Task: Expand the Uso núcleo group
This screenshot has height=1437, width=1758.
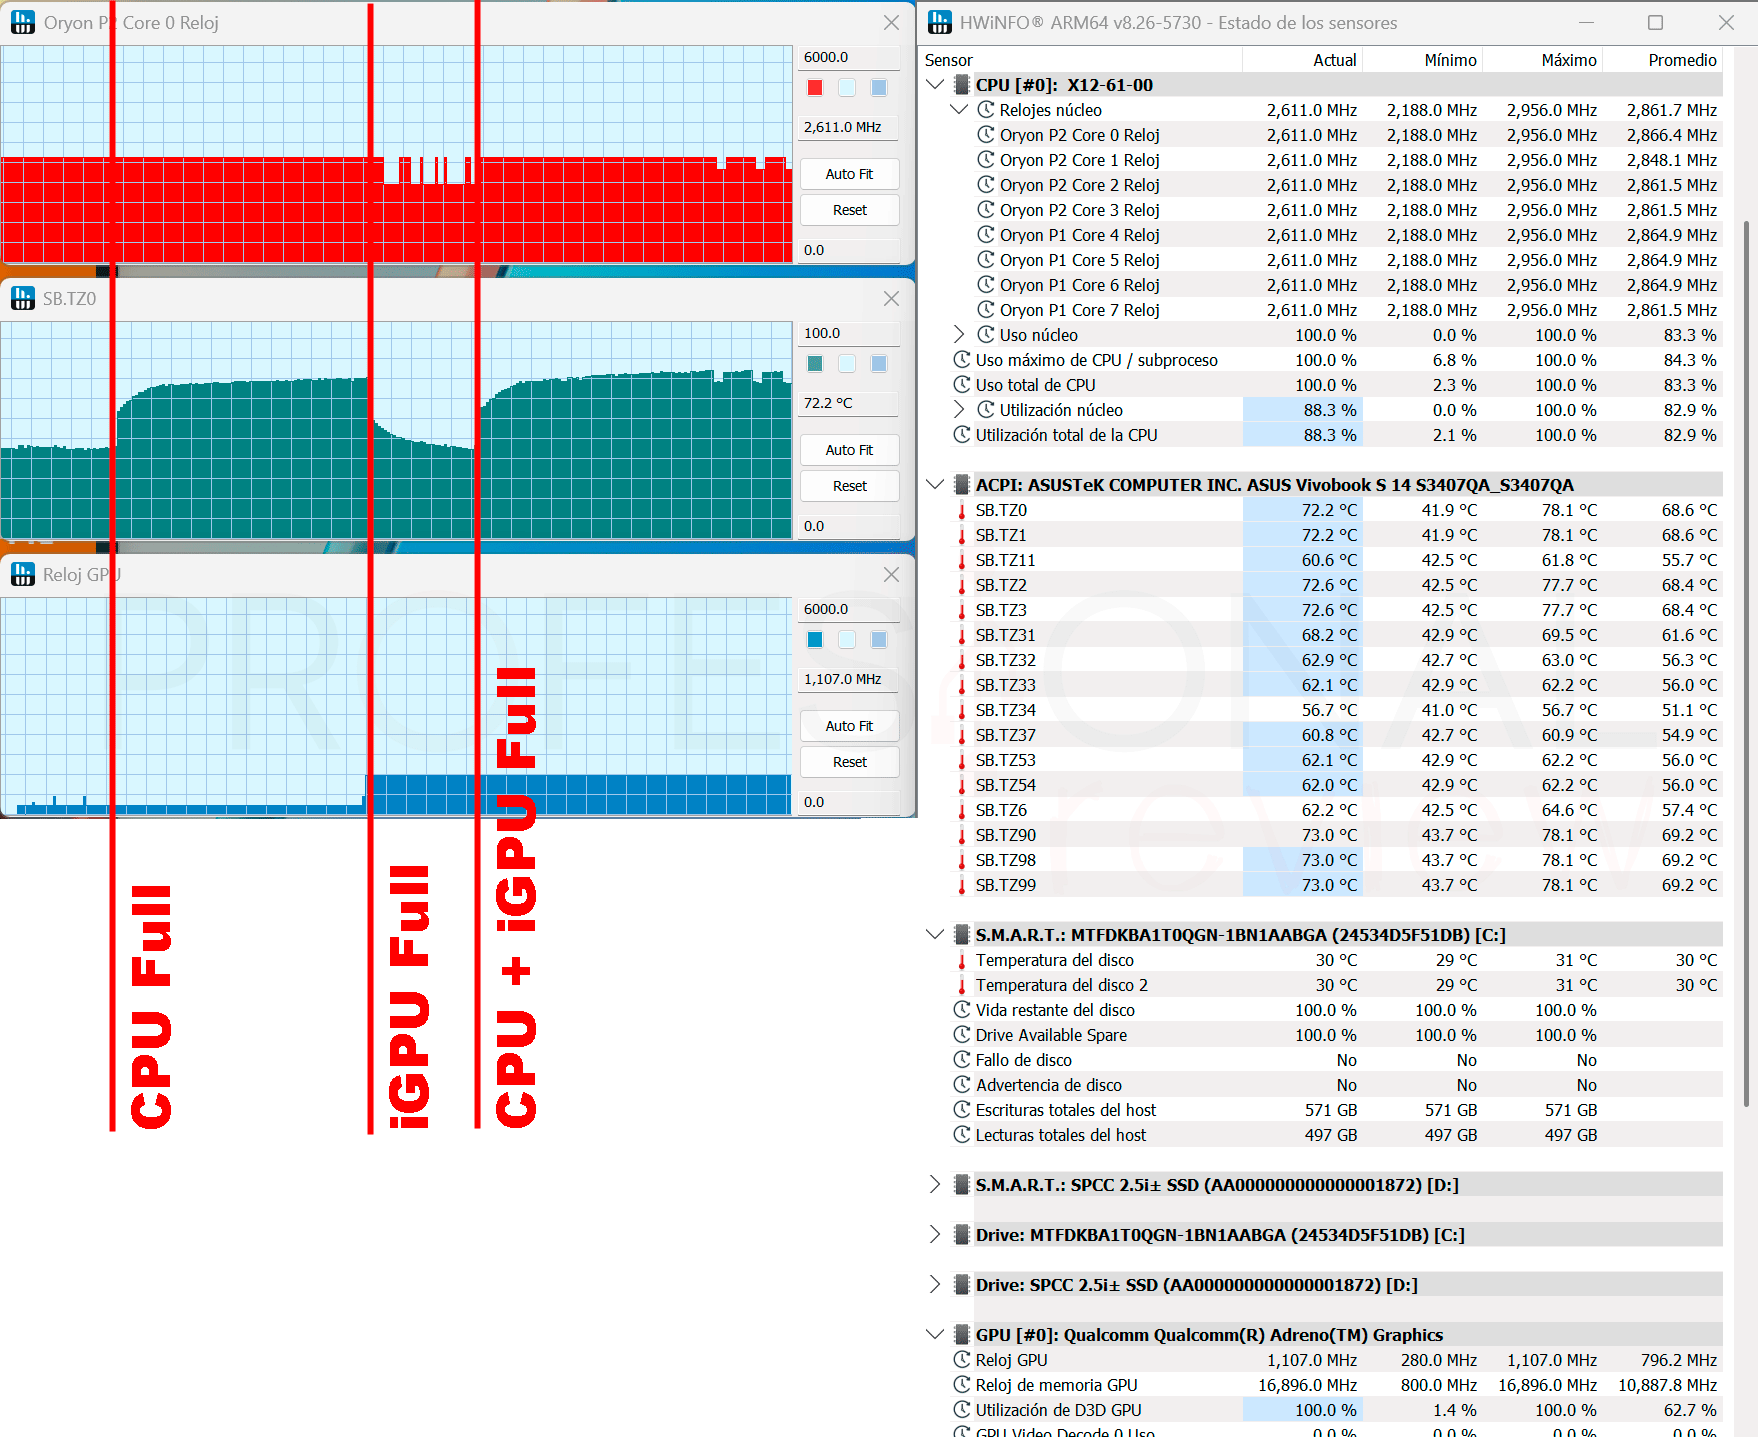Action: click(x=959, y=335)
